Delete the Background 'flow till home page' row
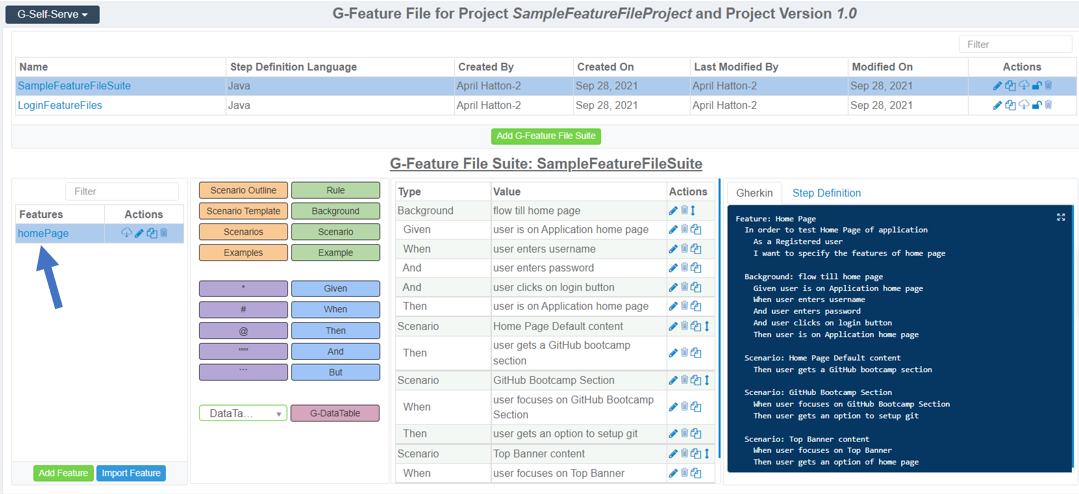Image resolution: width=1079 pixels, height=494 pixels. 685,211
